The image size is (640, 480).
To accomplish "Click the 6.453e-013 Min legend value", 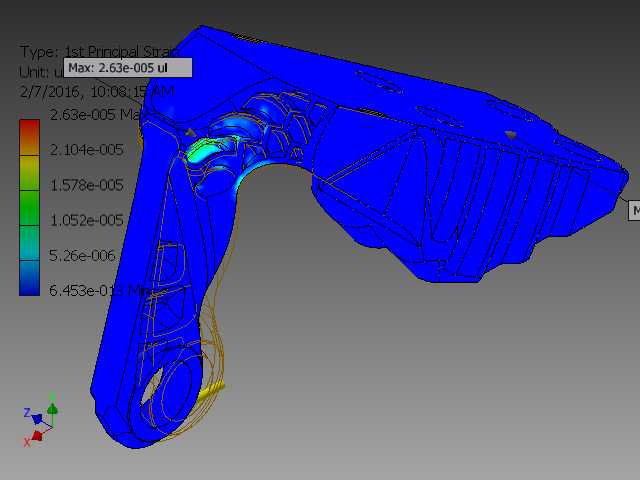I will [99, 291].
